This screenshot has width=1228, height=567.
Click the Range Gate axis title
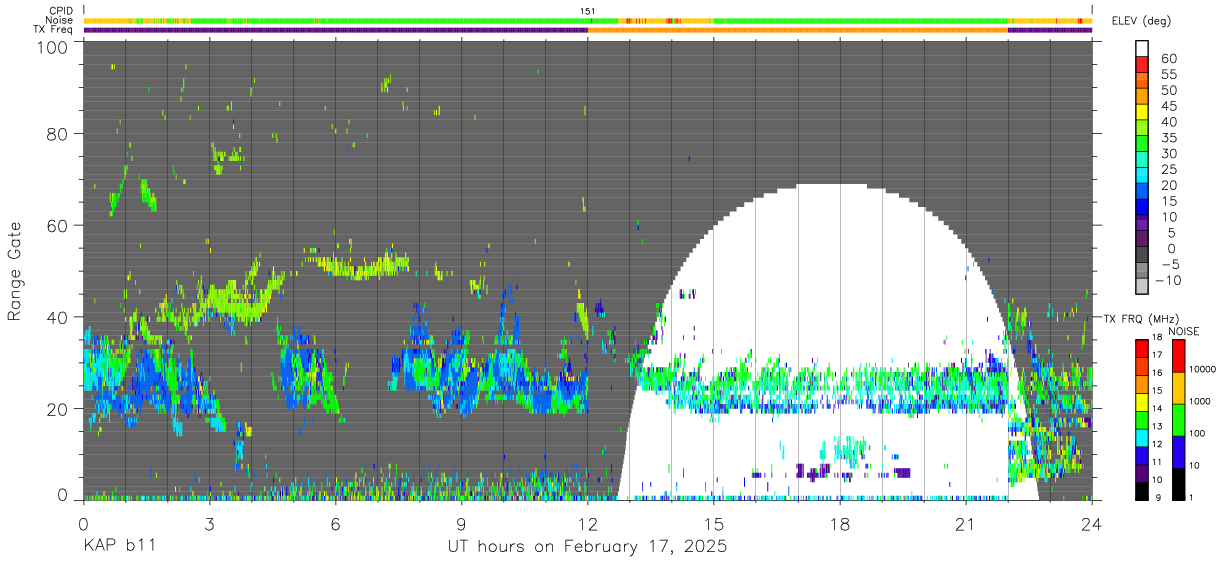coord(15,272)
